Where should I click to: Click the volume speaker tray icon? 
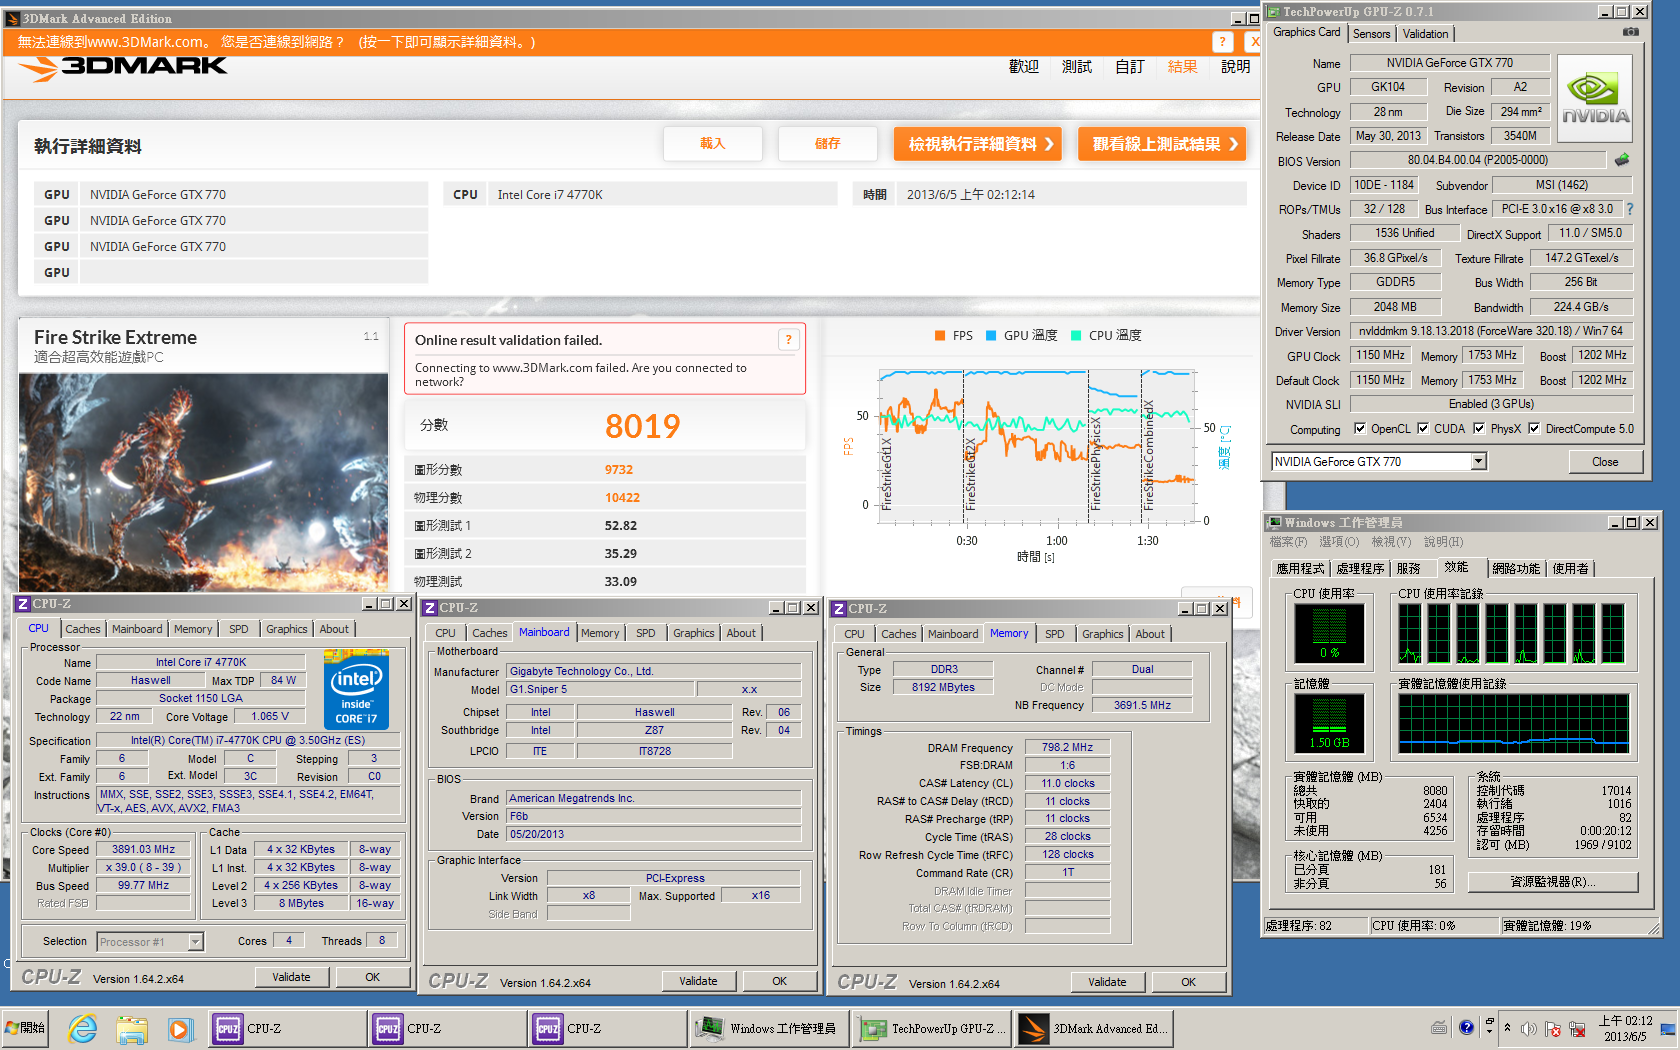[x=1528, y=1028]
